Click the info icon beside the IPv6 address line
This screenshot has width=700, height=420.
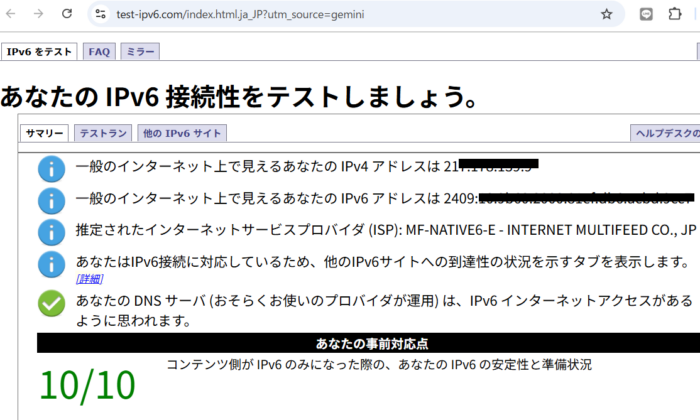(x=51, y=201)
